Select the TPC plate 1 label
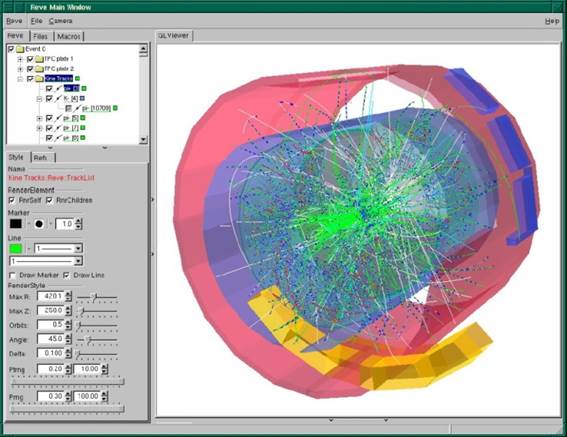 [59, 59]
